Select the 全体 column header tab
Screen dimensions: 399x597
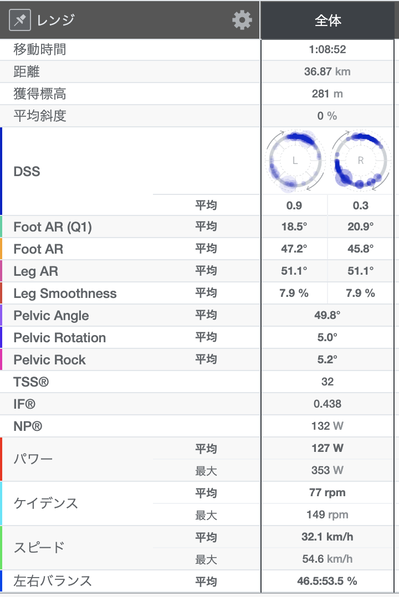[x=327, y=20]
